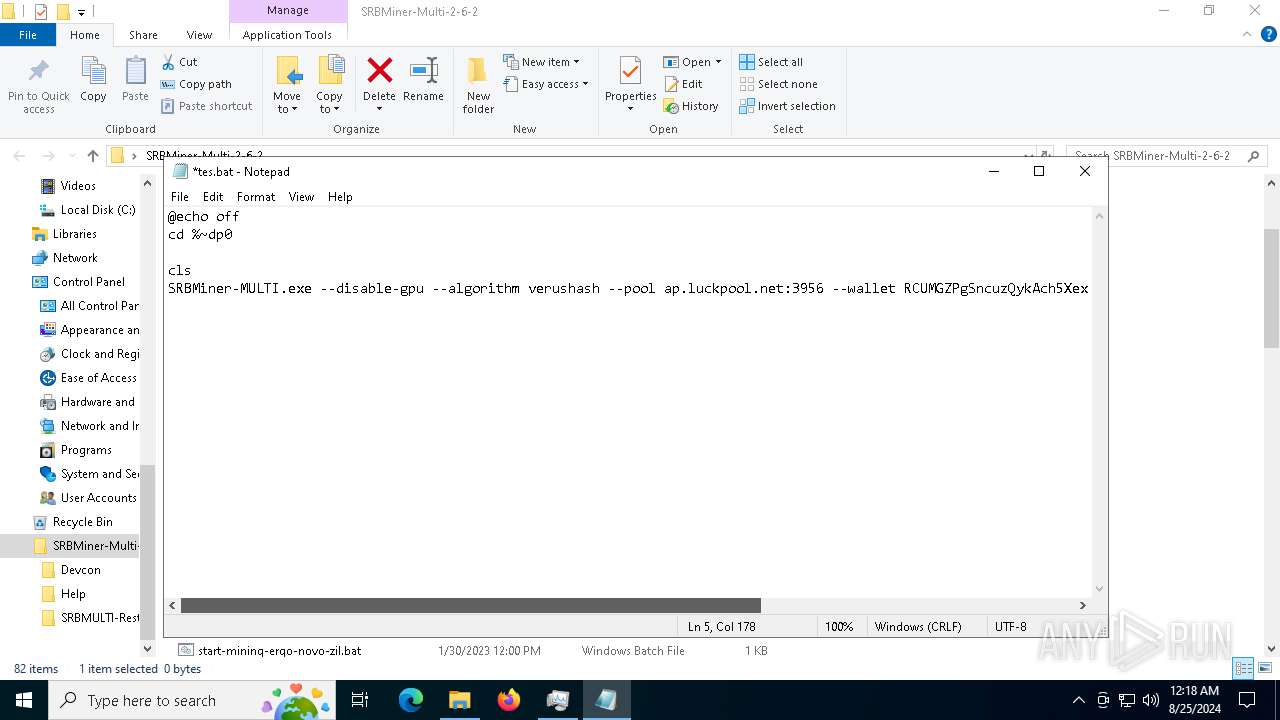1280x720 pixels.
Task: Click the Paste icon in the ribbon
Action: [135, 72]
